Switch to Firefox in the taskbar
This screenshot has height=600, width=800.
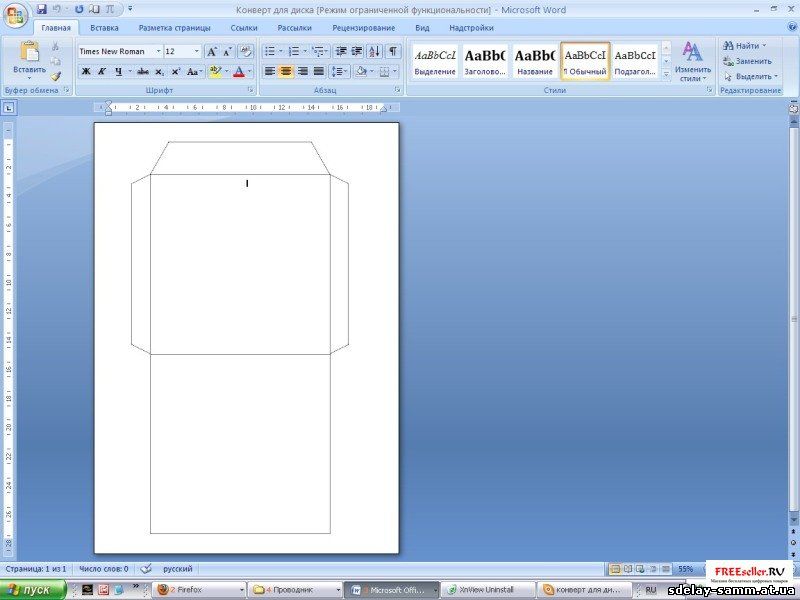click(200, 590)
